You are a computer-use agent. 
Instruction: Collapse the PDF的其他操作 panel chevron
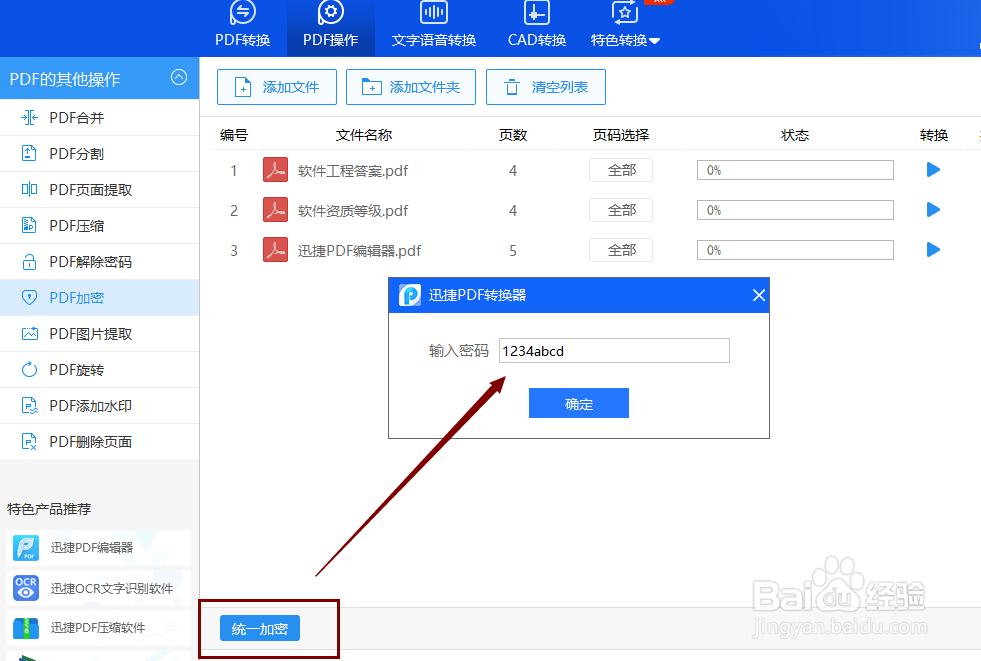179,77
